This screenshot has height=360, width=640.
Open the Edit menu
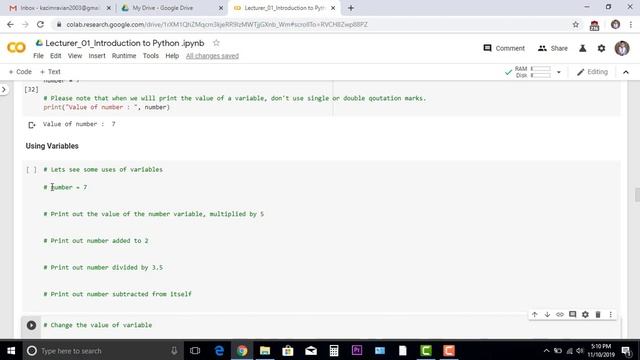pyautogui.click(x=56, y=56)
